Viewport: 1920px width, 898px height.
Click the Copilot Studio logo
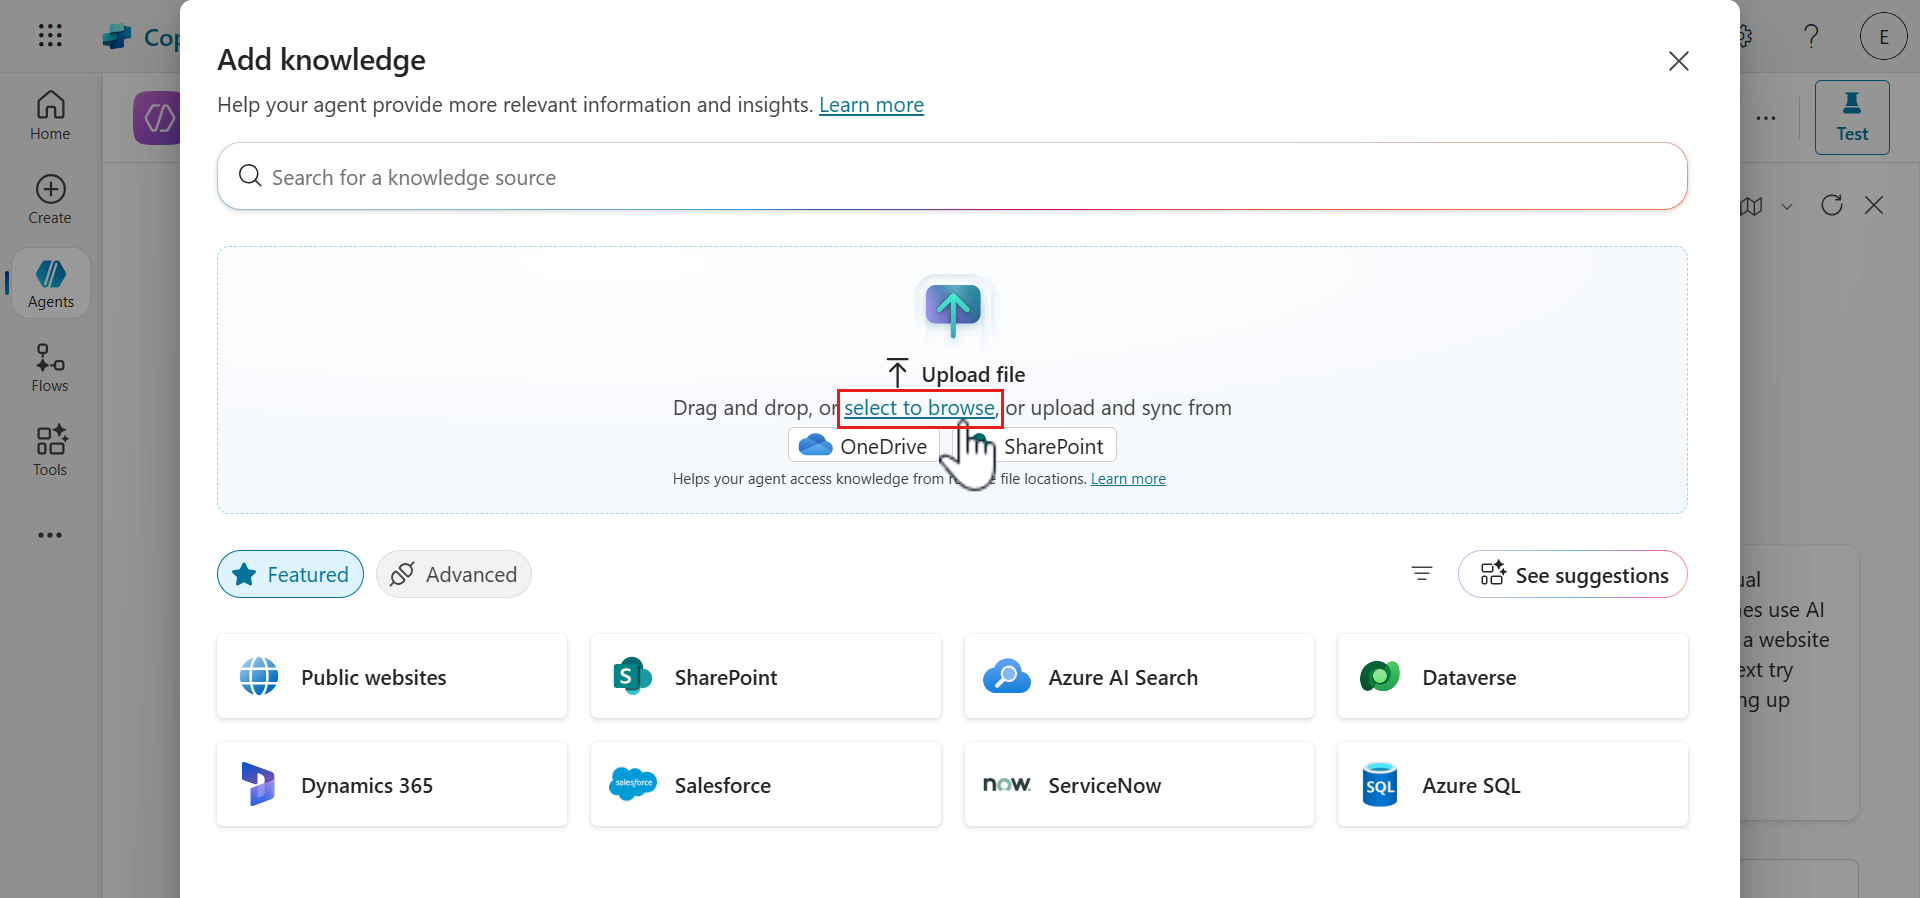click(x=118, y=37)
